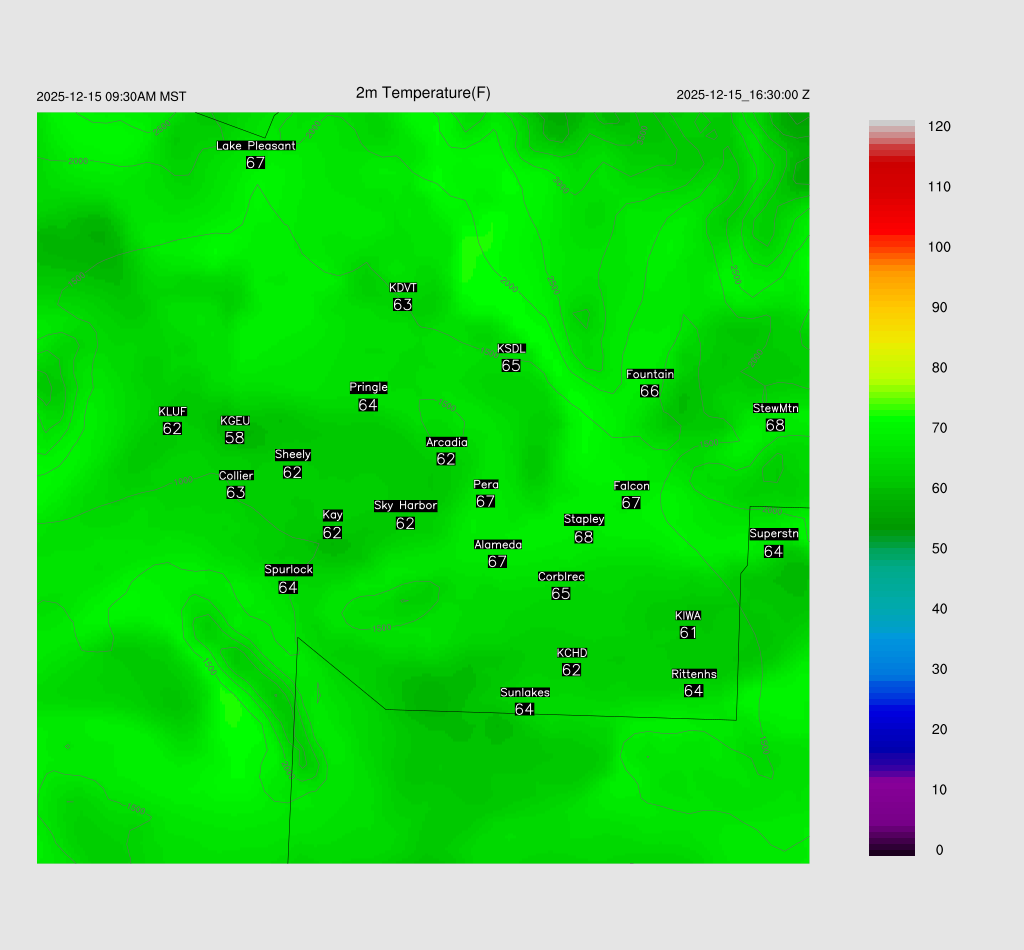This screenshot has width=1024, height=950.
Task: Select the Fountain station label
Action: tap(650, 374)
